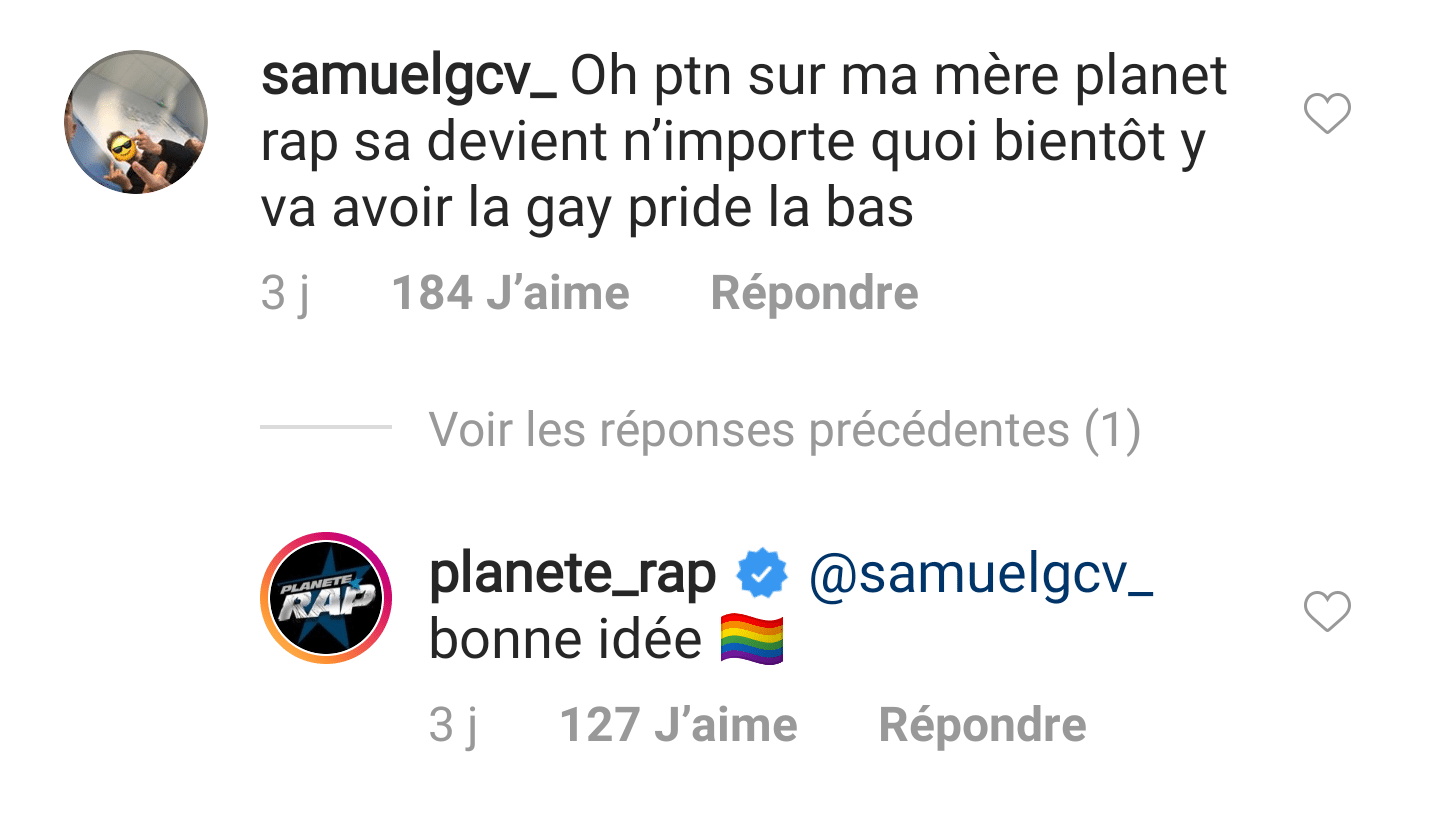
Task: Click the 3 j timestamp beside 184 J'aime
Action: [285, 294]
